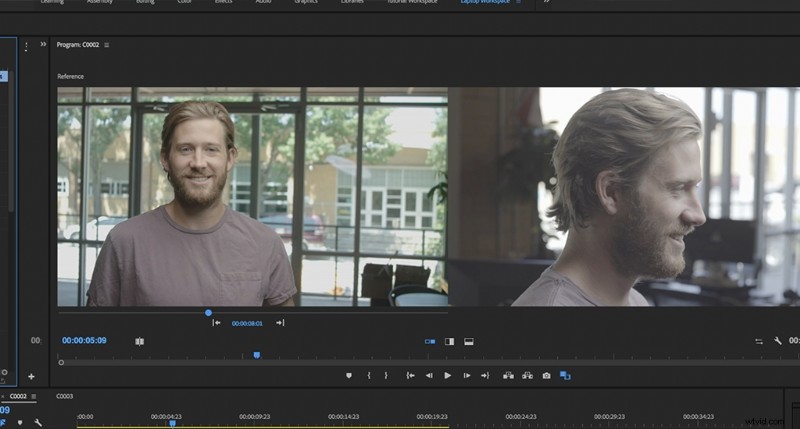This screenshot has height=429, width=800.
Task: Click the timeline ruler playhead
Action: tap(172, 423)
